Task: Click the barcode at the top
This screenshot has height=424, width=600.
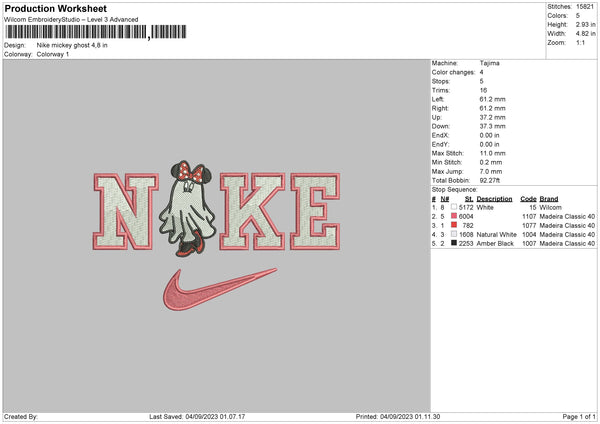Action: tap(96, 32)
